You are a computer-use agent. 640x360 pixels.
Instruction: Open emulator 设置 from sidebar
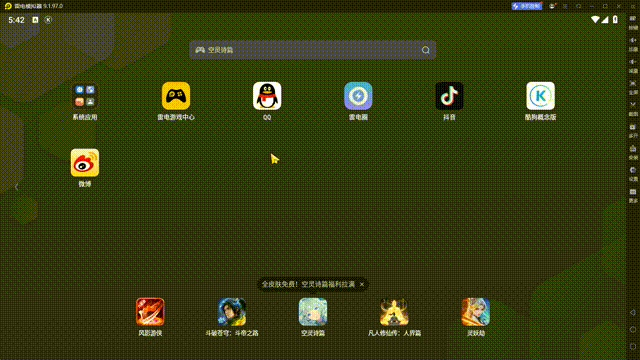[x=633, y=173]
